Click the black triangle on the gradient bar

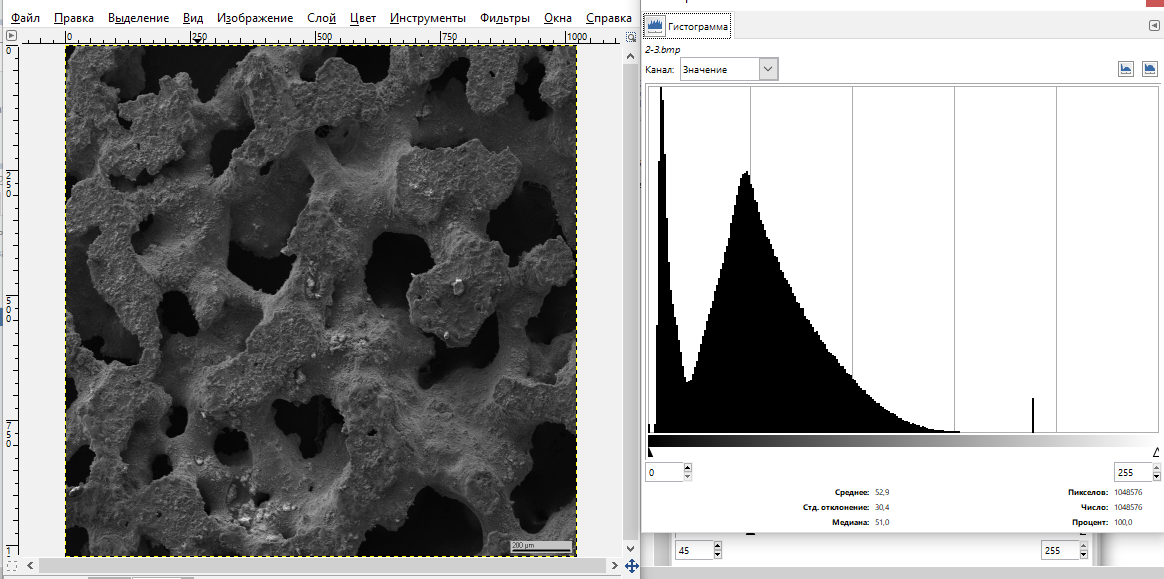pos(651,452)
